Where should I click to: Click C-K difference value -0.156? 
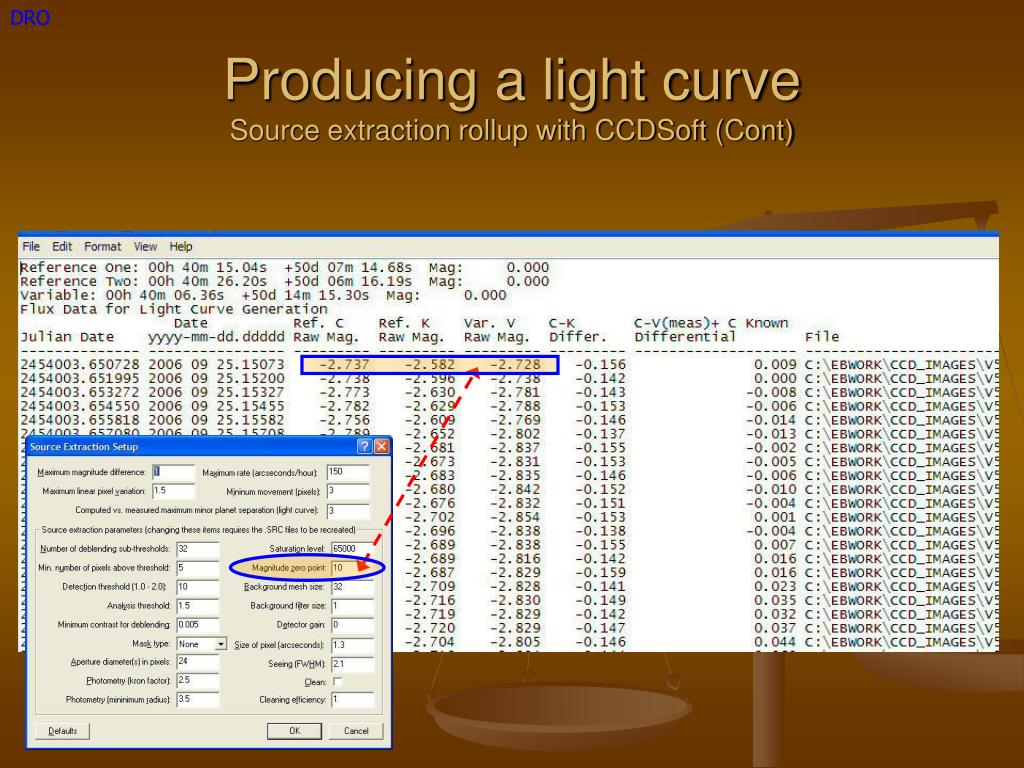pos(600,364)
